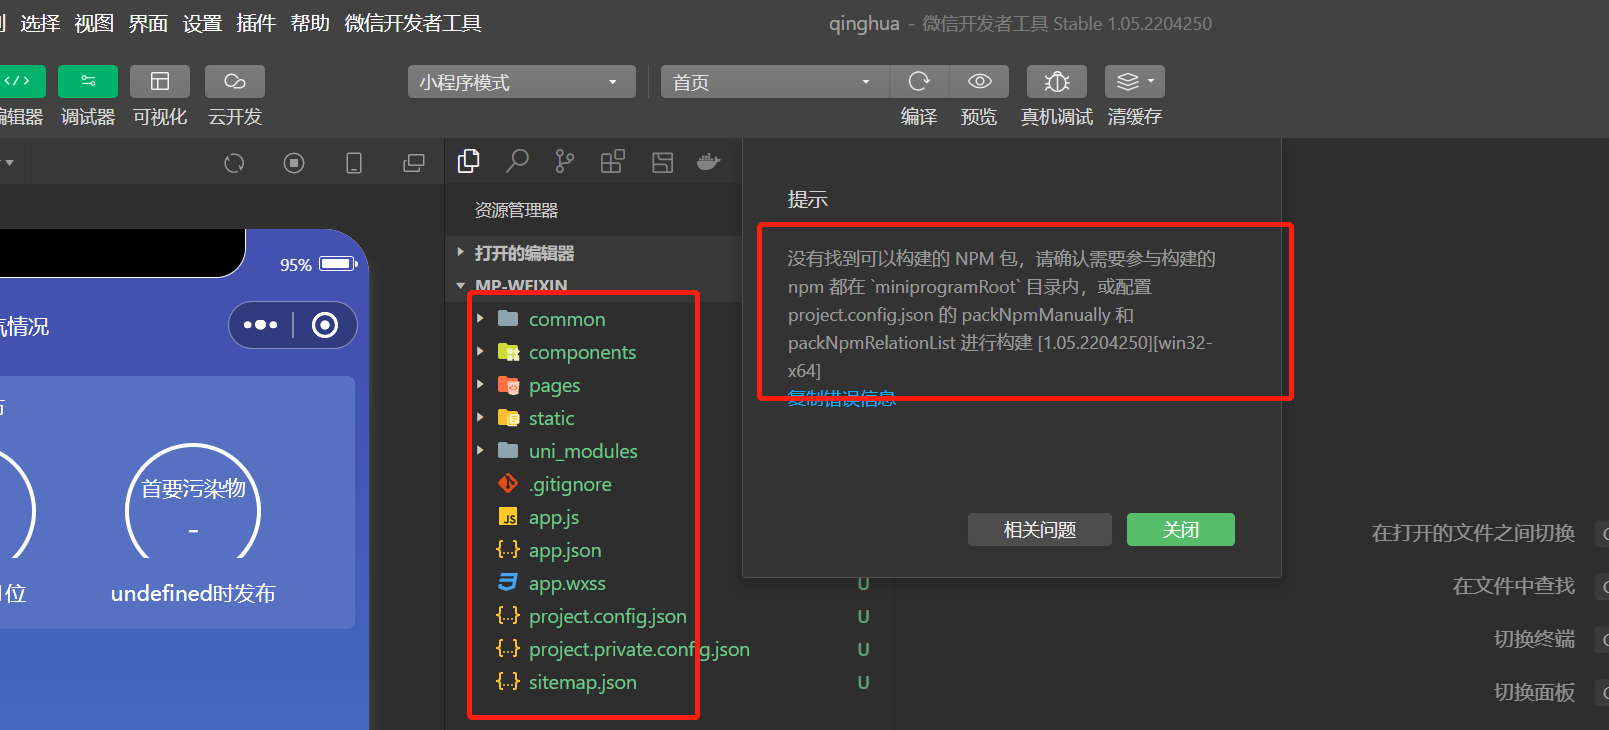Click the 相关问题 button in the dialog
Screen dimensions: 1609x730
pos(1040,530)
